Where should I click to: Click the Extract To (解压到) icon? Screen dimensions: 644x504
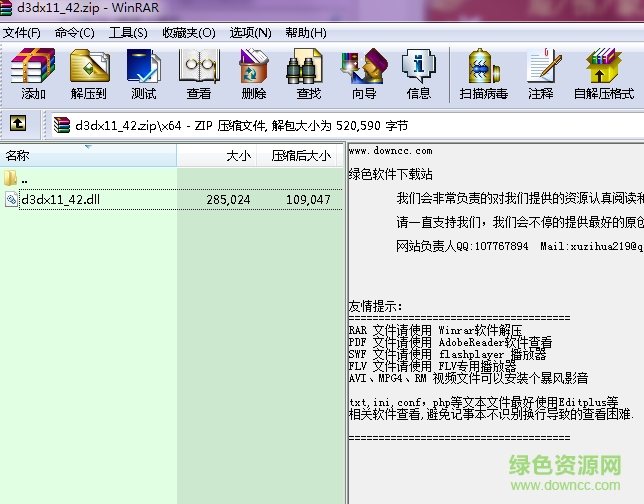89,73
